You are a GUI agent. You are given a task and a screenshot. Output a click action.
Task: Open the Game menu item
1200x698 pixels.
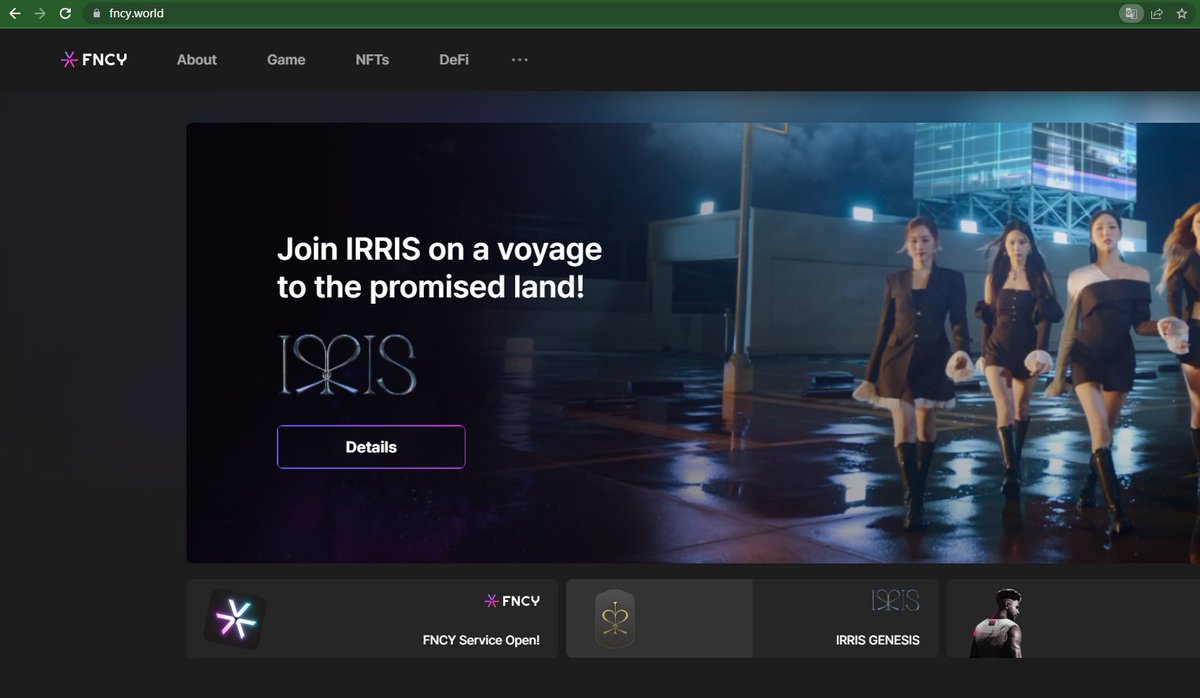pos(286,60)
